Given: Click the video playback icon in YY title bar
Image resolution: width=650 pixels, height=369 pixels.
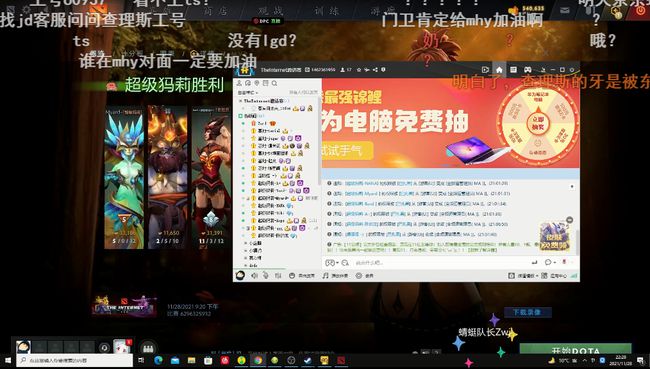Looking at the screenshot, I should 485,70.
